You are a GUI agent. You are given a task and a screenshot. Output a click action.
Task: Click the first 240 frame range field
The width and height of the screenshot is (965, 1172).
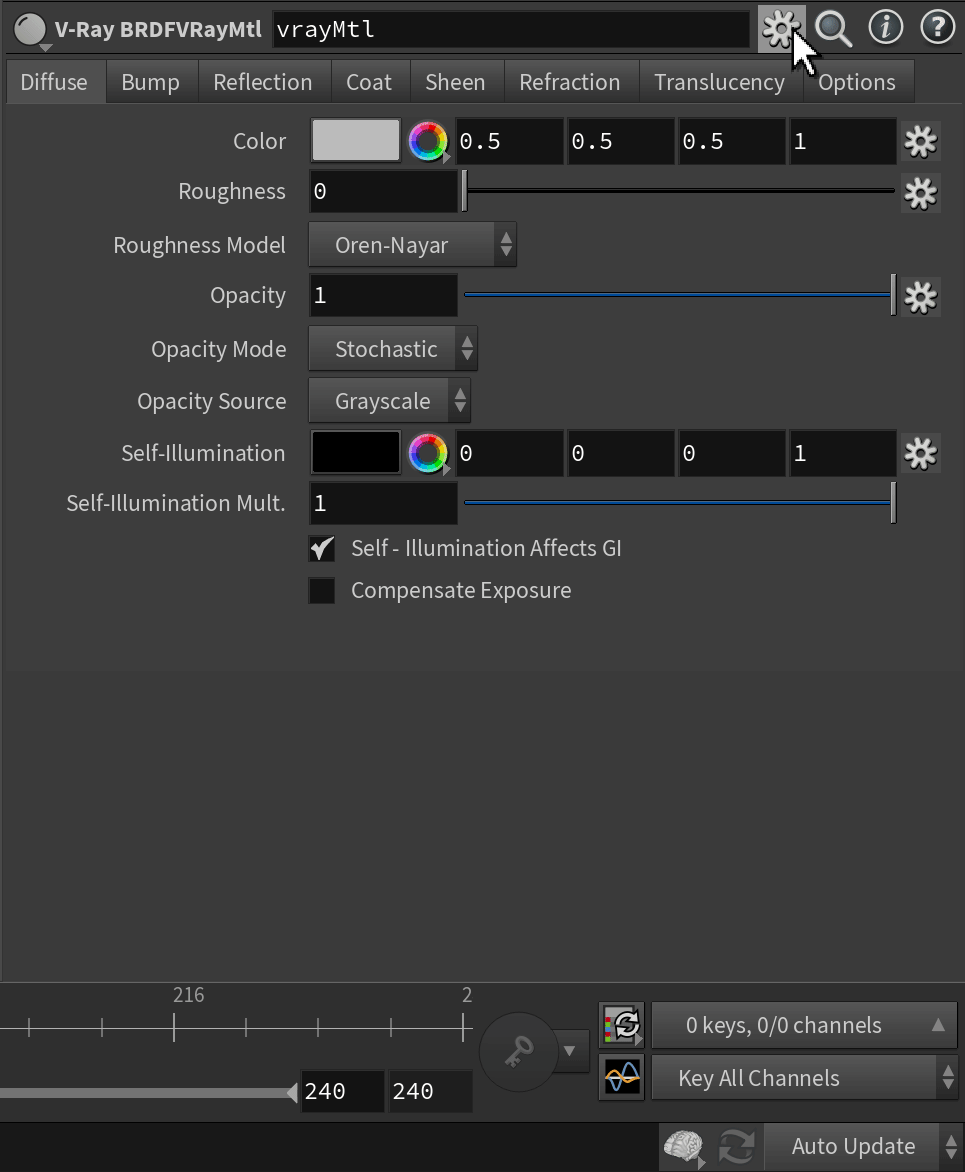click(x=342, y=1091)
